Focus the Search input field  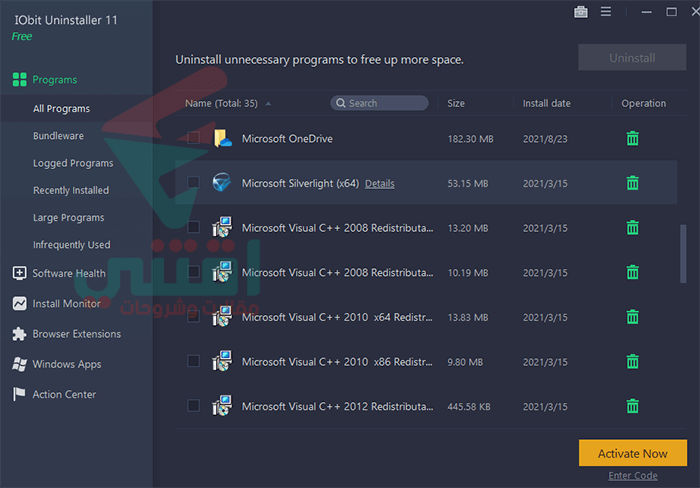tap(379, 103)
